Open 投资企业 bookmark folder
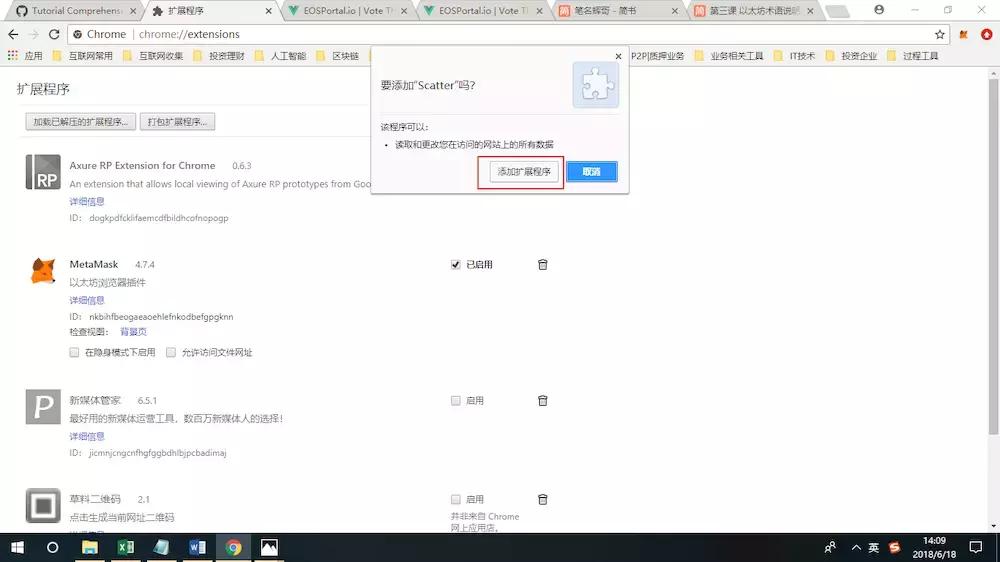The height and width of the screenshot is (562, 1000). click(x=851, y=56)
